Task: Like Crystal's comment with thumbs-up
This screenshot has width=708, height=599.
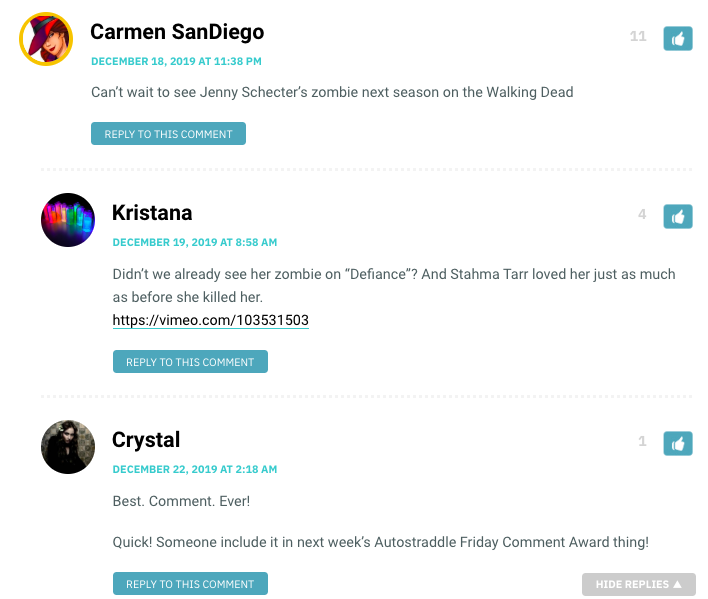Action: tap(677, 444)
